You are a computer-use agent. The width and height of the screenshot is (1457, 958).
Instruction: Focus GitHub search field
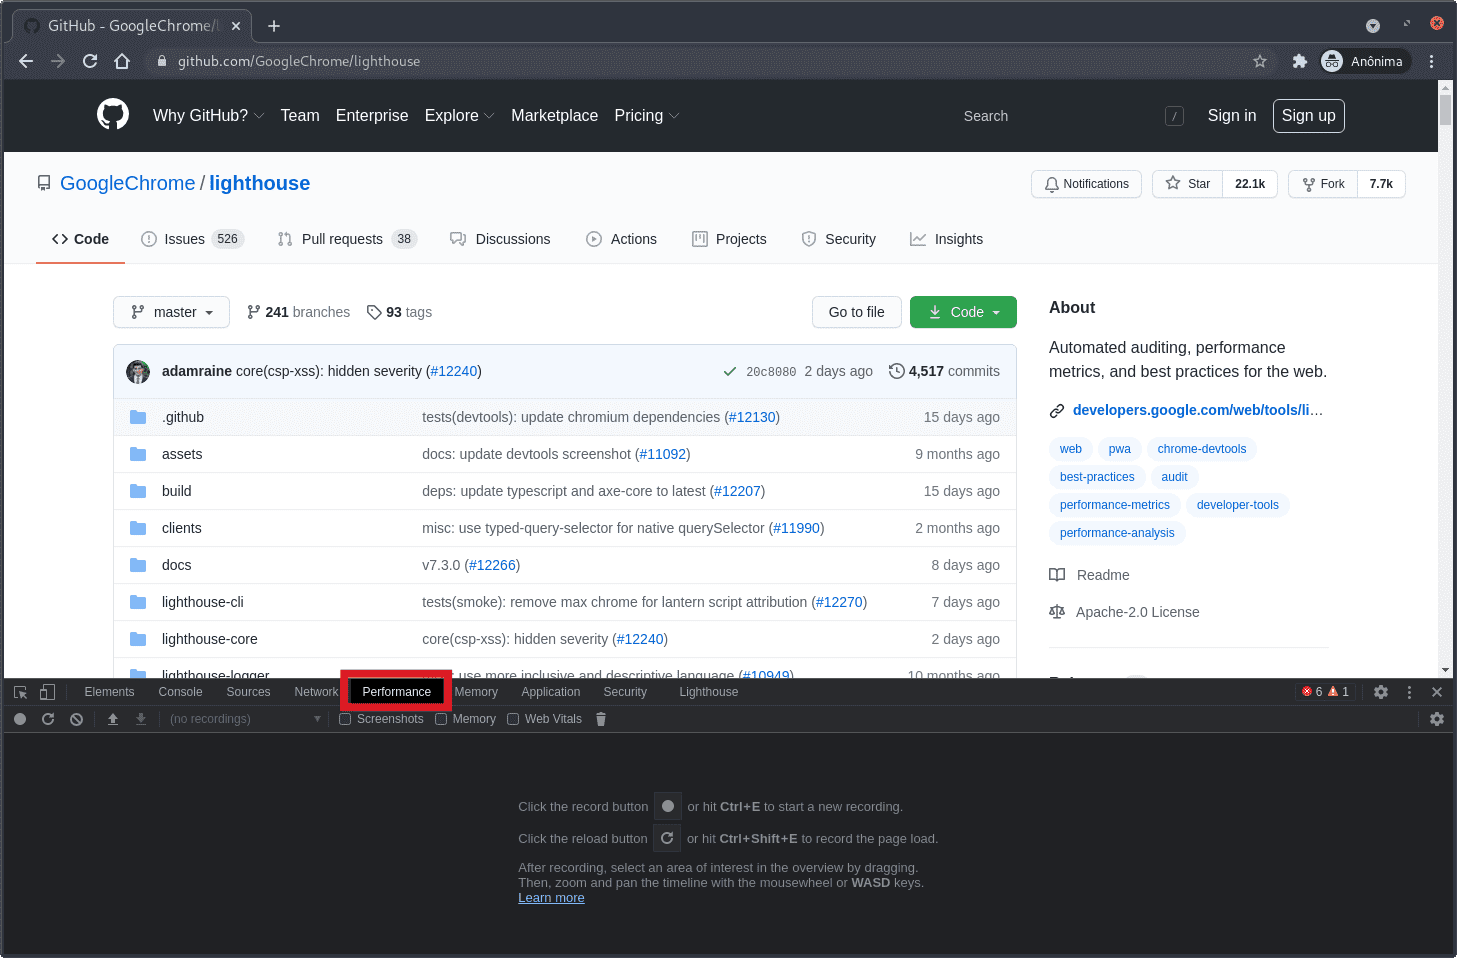[x=1072, y=116]
